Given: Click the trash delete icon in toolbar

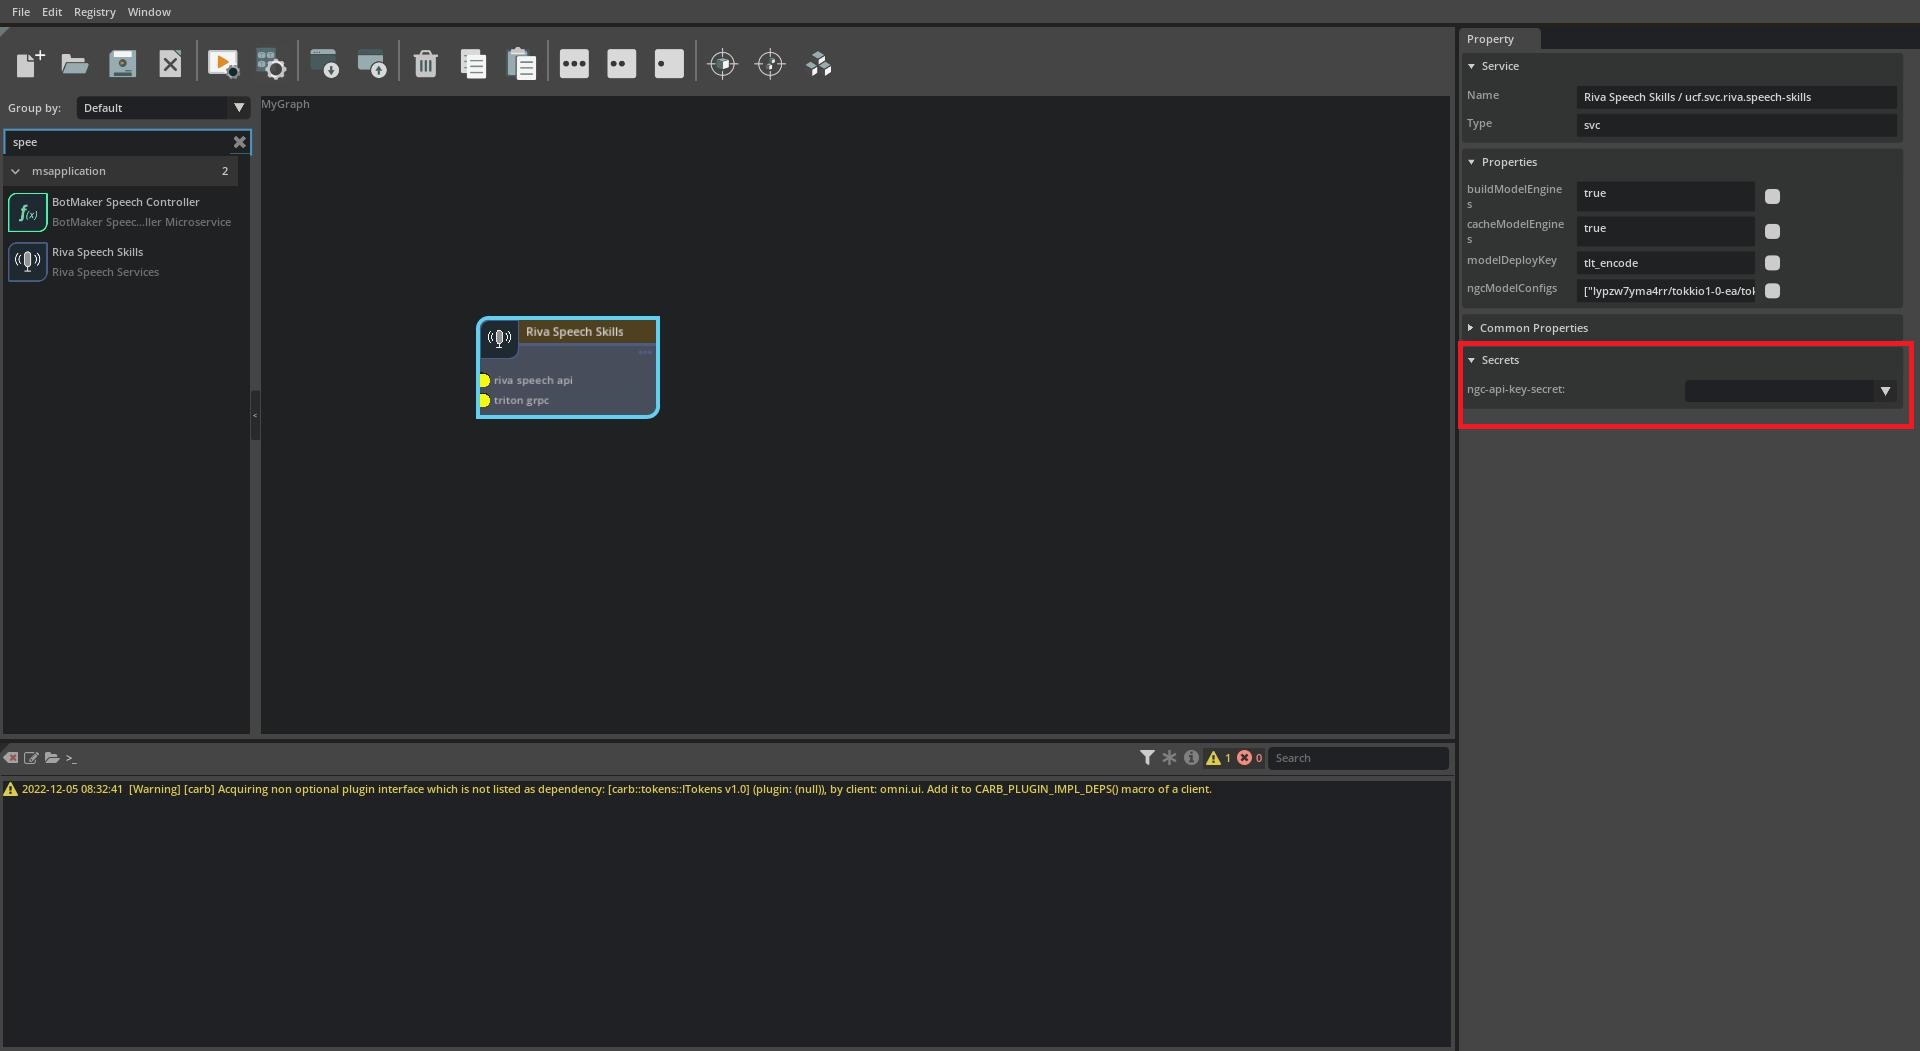Looking at the screenshot, I should click(x=425, y=64).
